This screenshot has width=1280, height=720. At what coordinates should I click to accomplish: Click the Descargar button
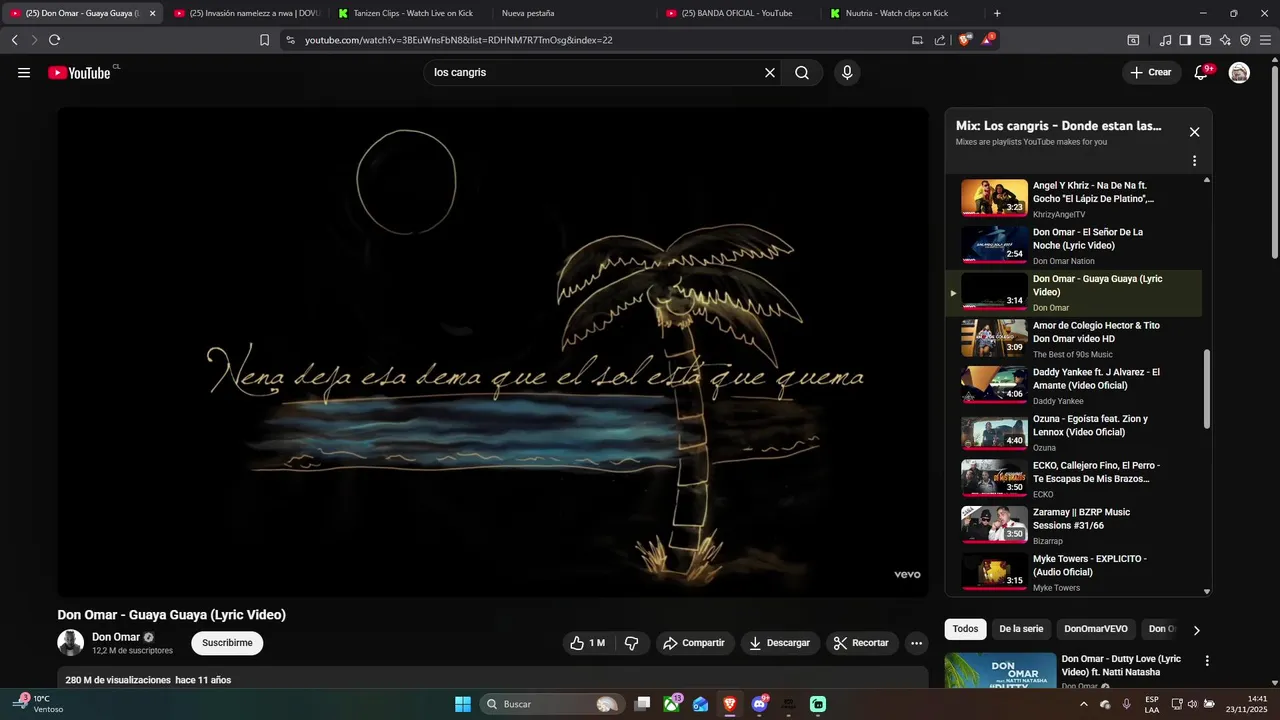[780, 643]
